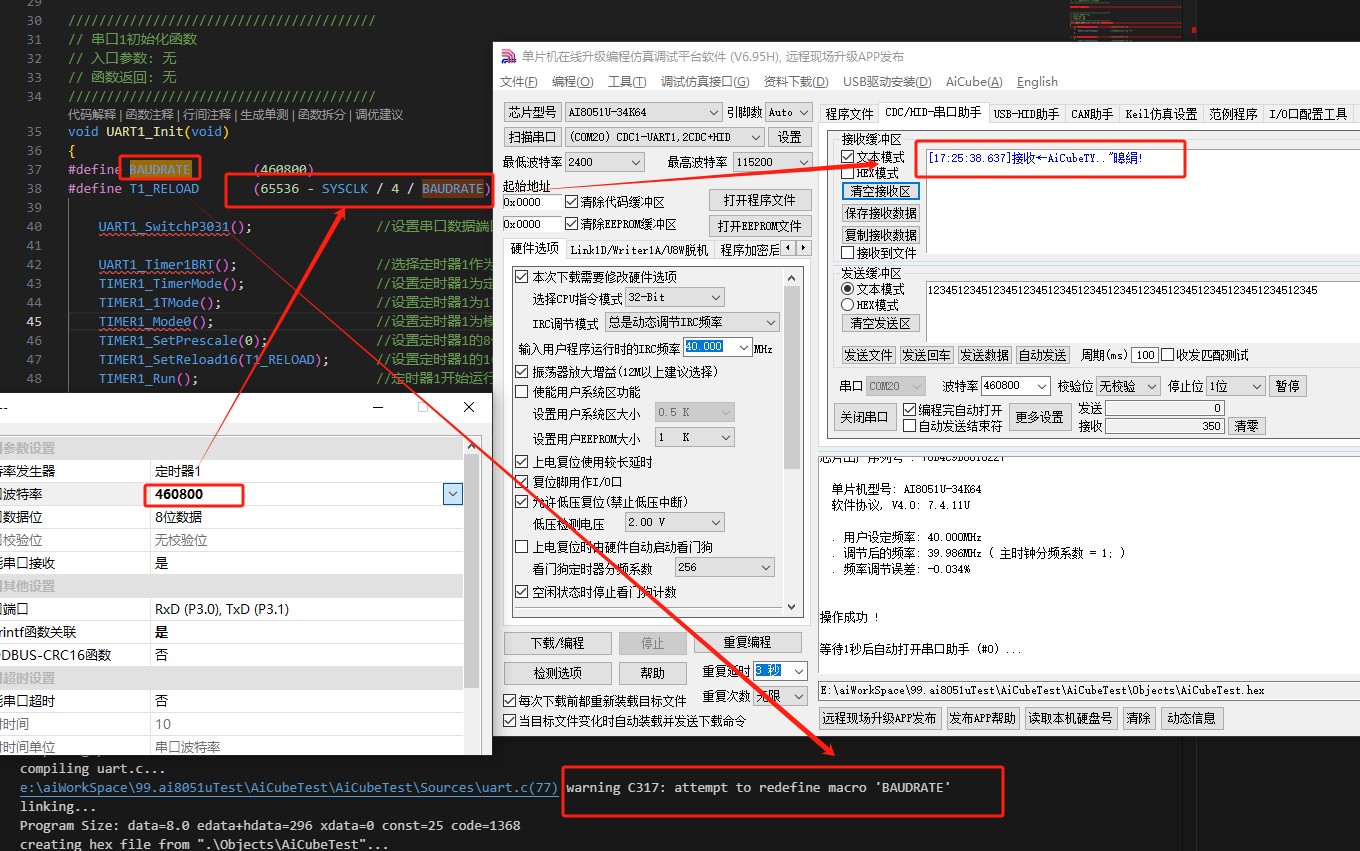Open the IRC调节模式 dropdown
Viewport: 1360px width, 851px height.
pyautogui.click(x=771, y=323)
